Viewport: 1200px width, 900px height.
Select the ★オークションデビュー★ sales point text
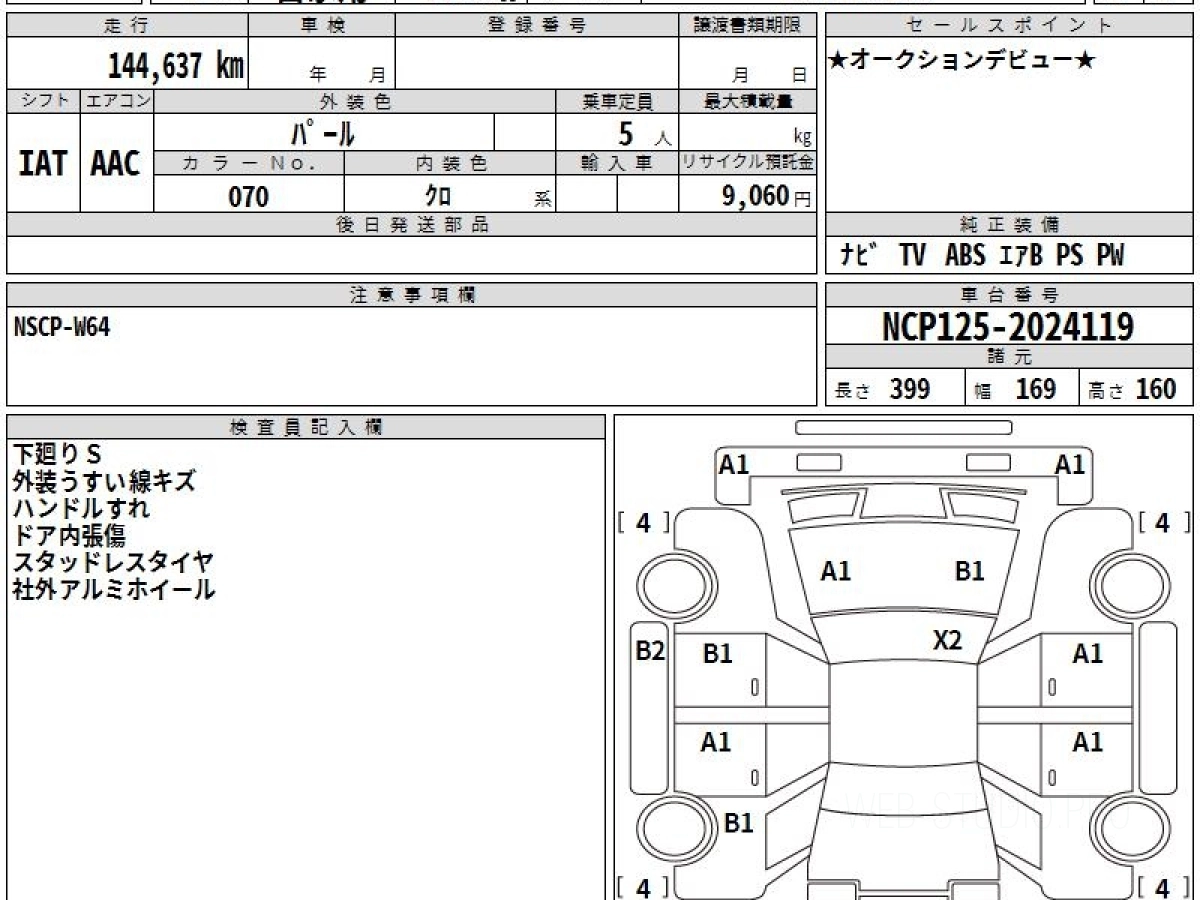click(x=962, y=61)
